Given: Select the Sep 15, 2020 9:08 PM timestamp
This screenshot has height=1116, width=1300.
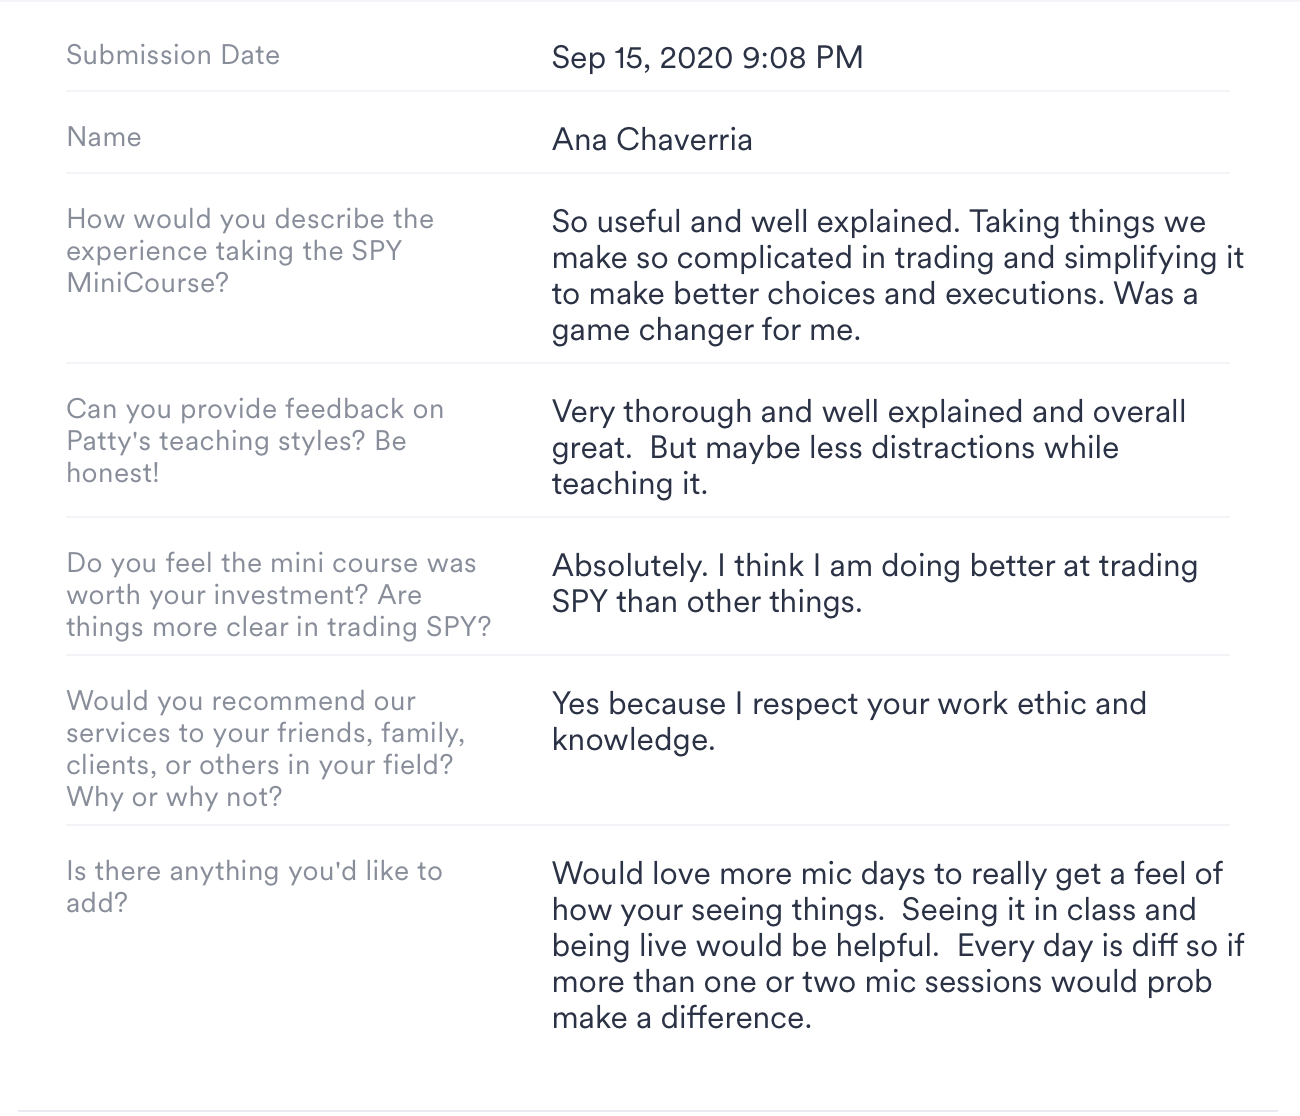Looking at the screenshot, I should (707, 57).
